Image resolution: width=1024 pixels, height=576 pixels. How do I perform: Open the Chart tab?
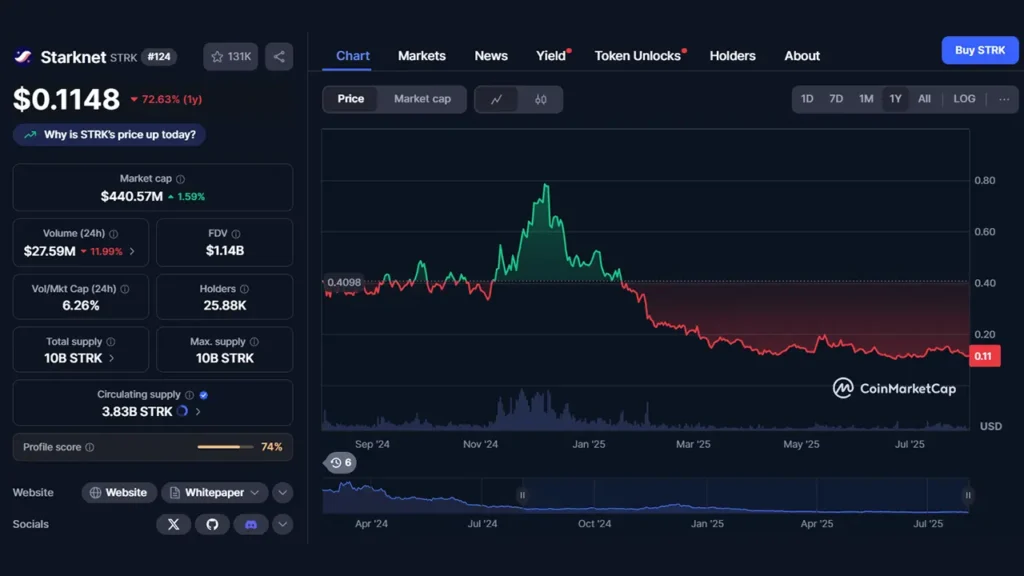coord(353,56)
